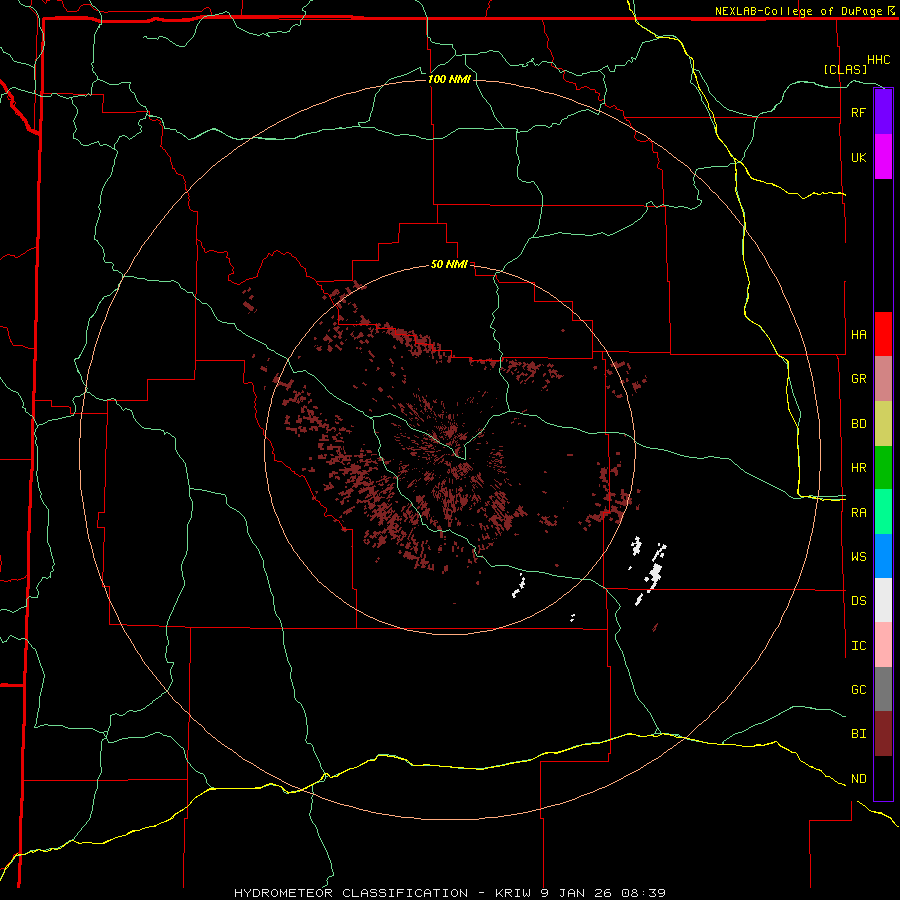Click the BI brown legend swatch
Screen dimensions: 900x900
[x=883, y=734]
